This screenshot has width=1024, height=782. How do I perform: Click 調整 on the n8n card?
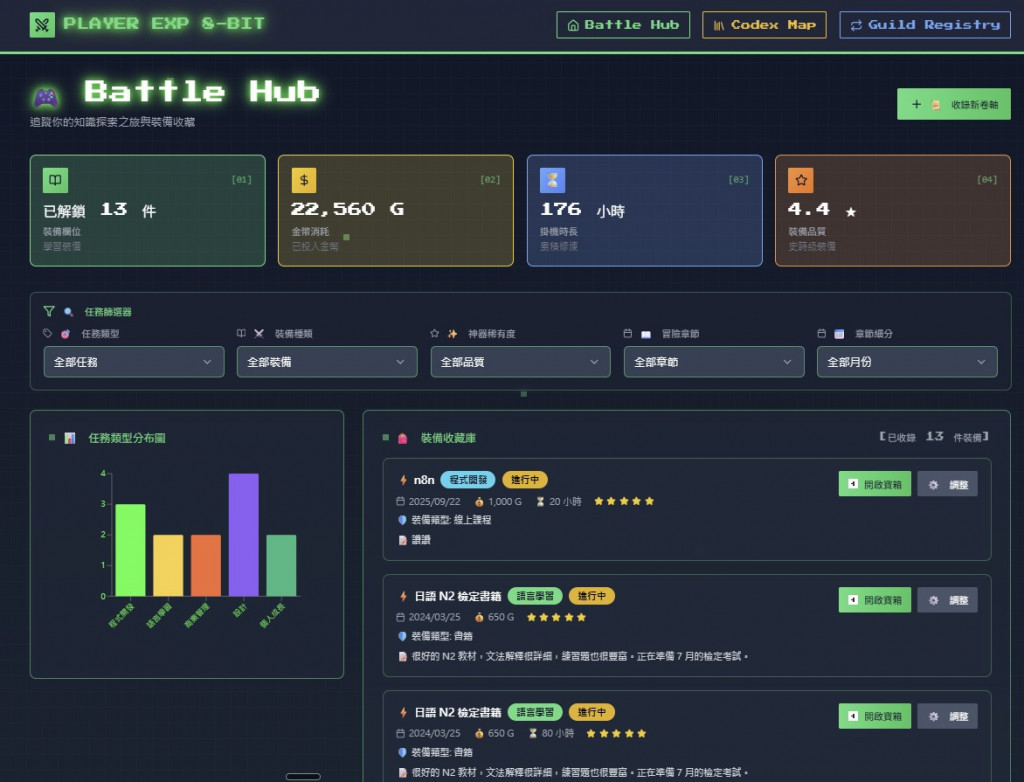coord(948,484)
